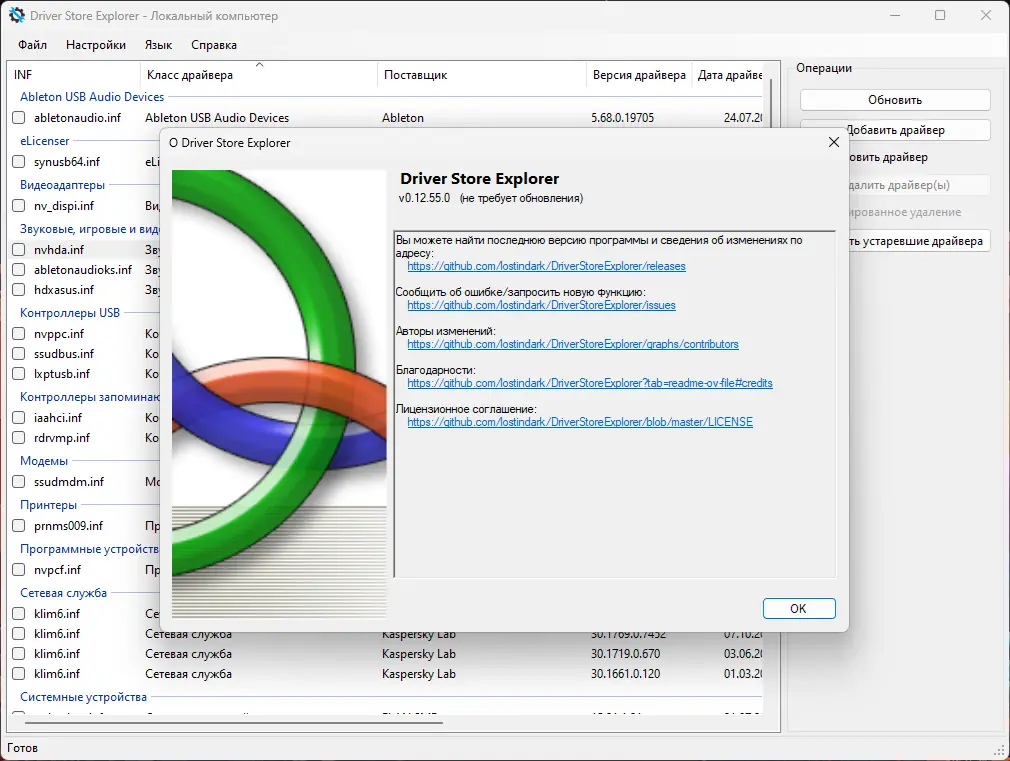The width and height of the screenshot is (1010, 761).
Task: Click the устаревшие драйвера button
Action: [x=919, y=241]
